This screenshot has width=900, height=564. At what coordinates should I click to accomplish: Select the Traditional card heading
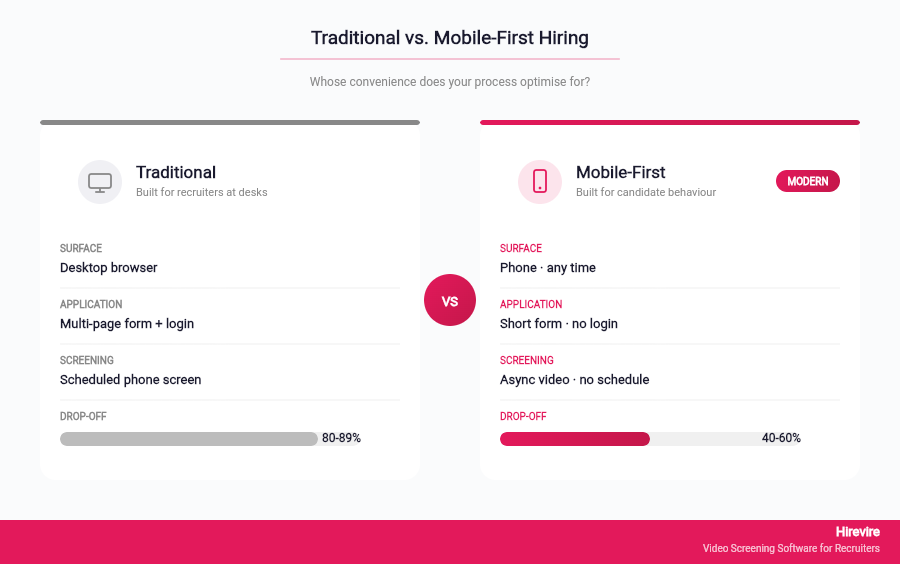[176, 172]
